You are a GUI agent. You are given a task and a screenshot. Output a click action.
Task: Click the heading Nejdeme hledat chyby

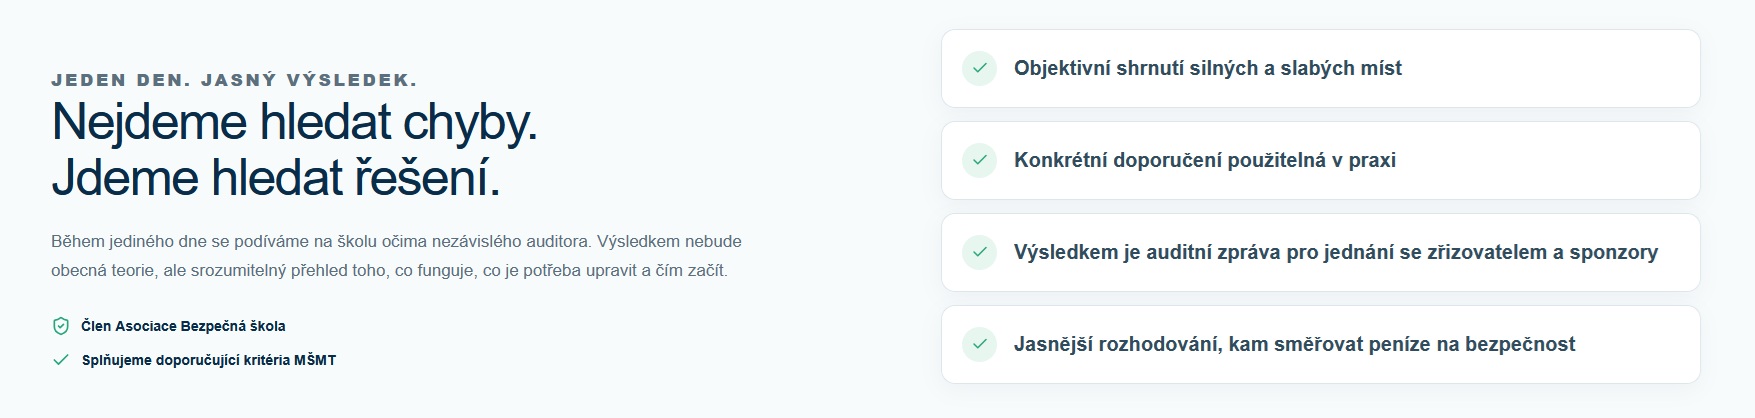[x=294, y=122]
